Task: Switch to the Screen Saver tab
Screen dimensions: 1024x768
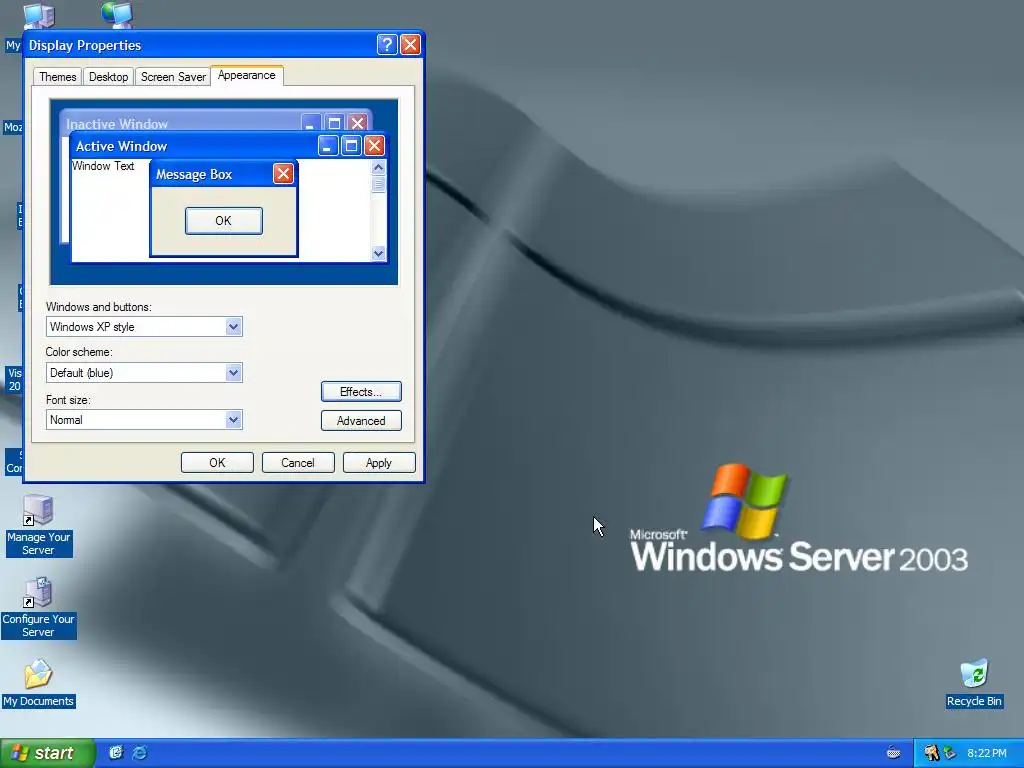Action: point(173,76)
